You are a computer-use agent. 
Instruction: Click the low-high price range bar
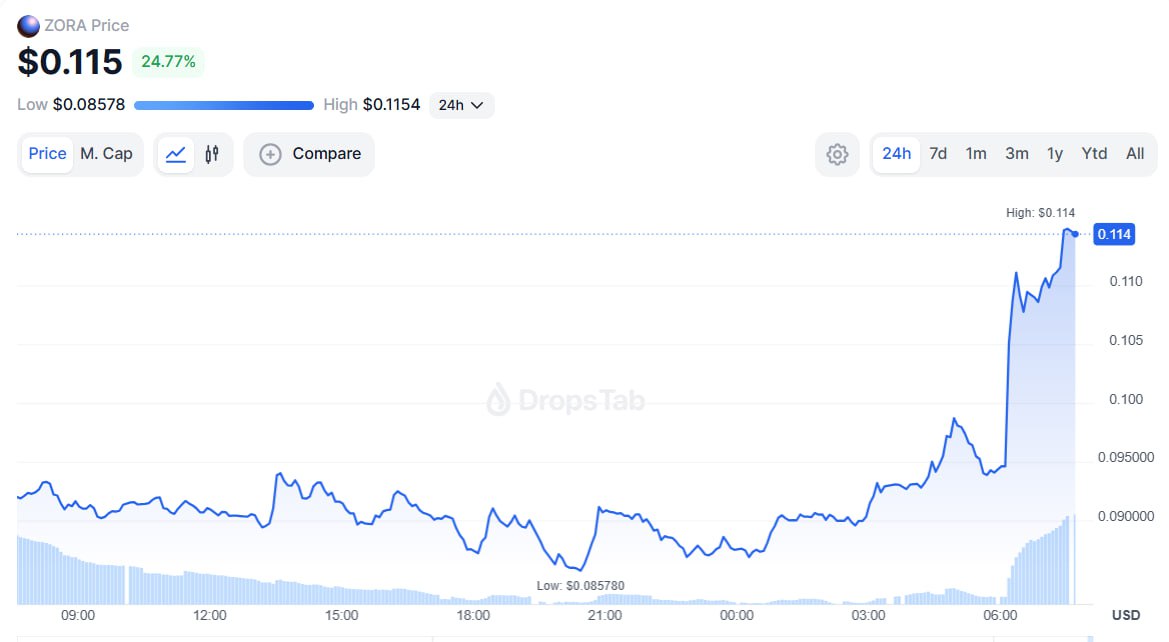[223, 105]
